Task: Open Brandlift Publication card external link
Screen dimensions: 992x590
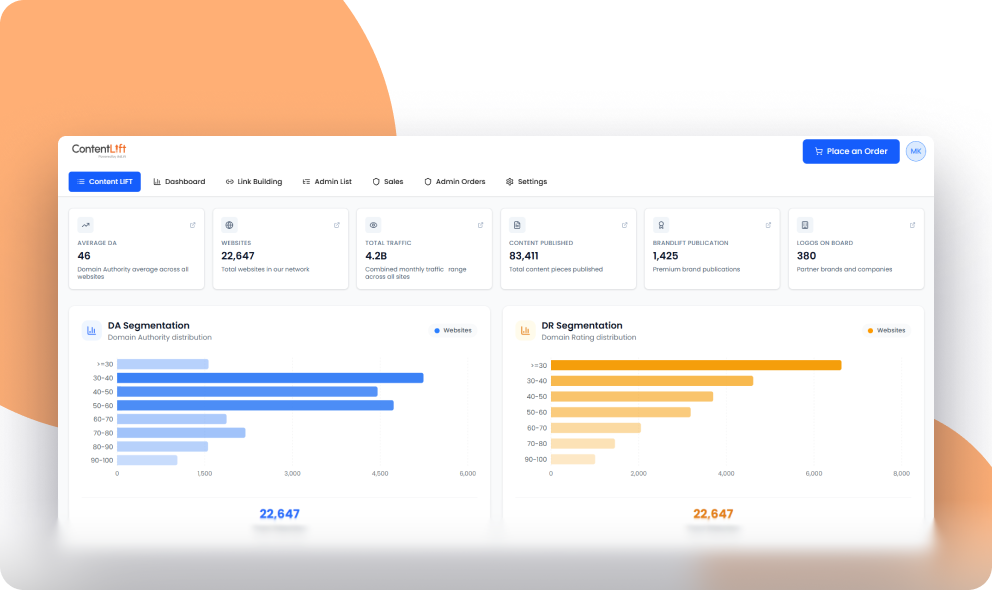Action: point(769,225)
